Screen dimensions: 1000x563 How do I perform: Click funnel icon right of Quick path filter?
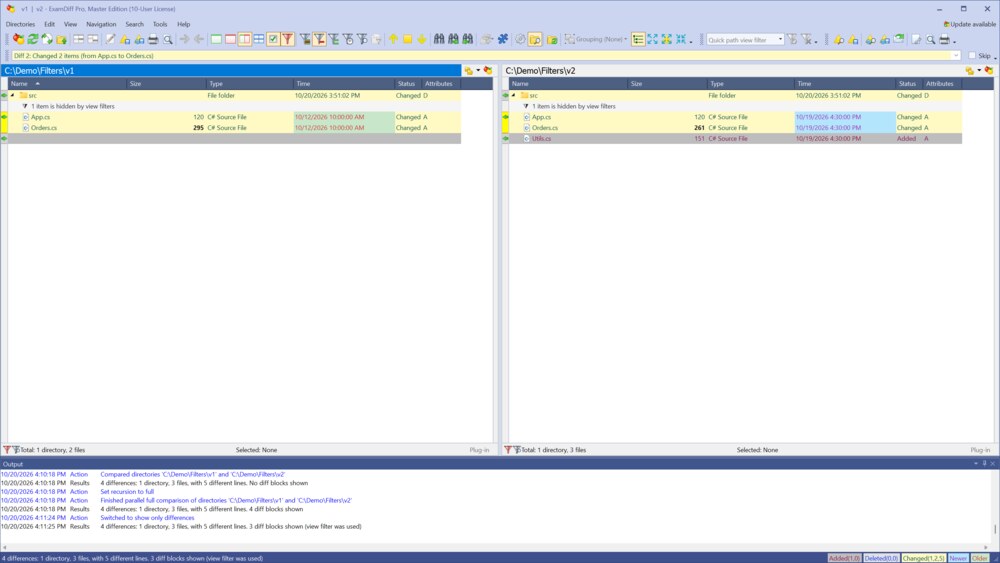tap(792, 40)
